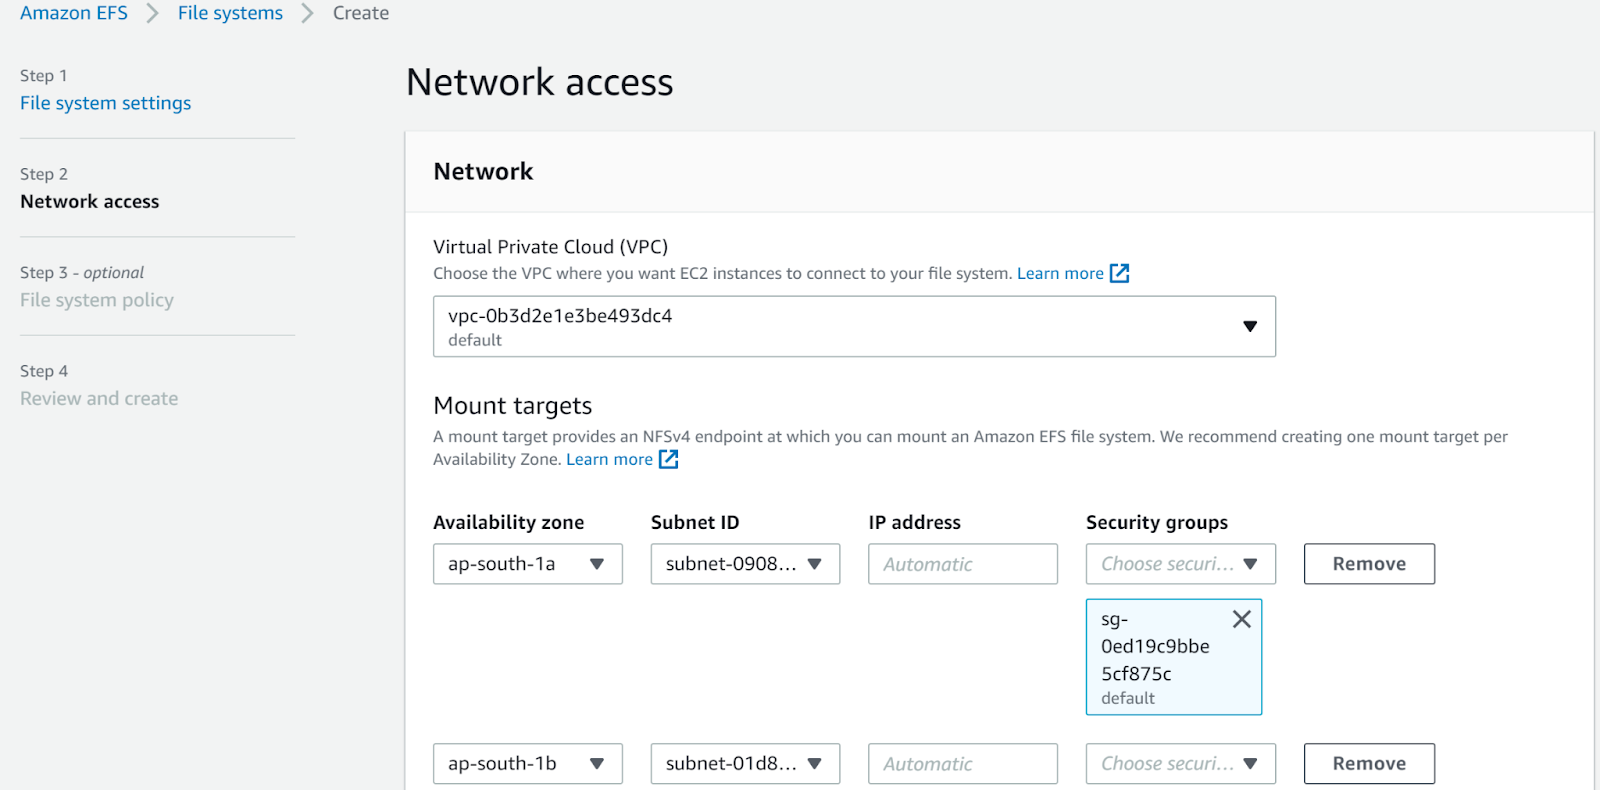Jump to File system policy step
The height and width of the screenshot is (790, 1600).
[x=97, y=300]
